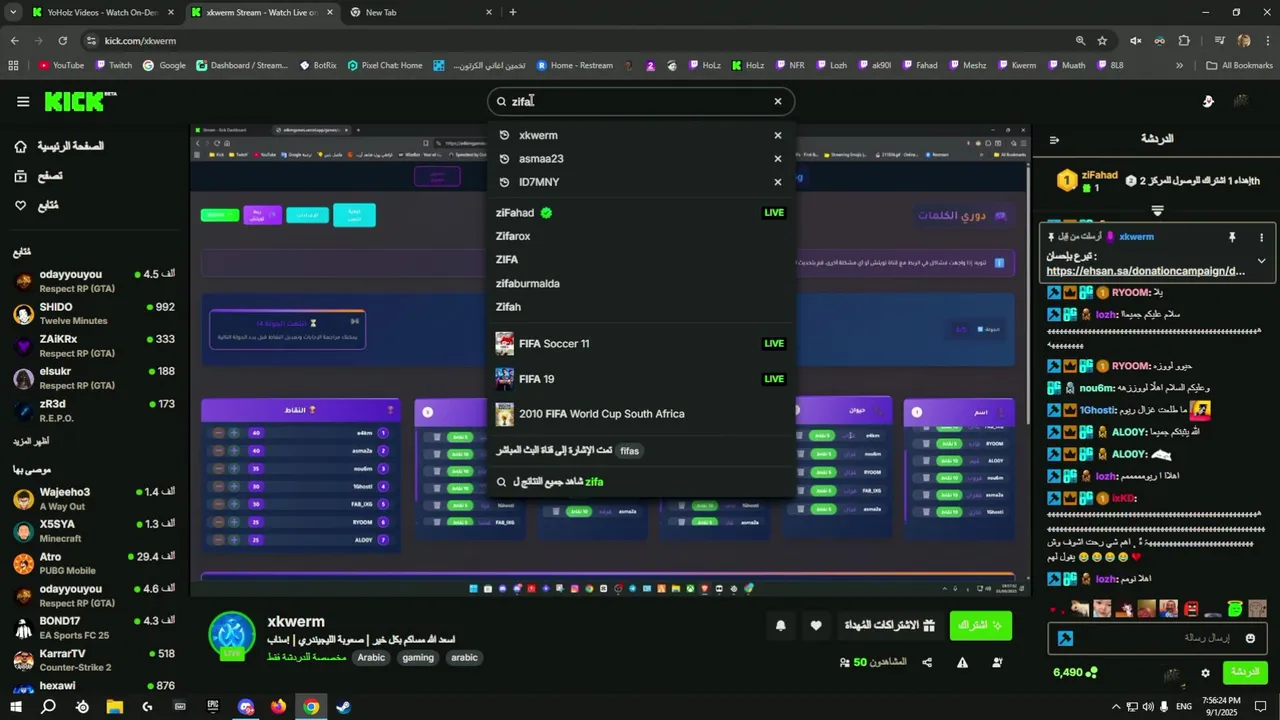
Task: Click the lowercase arabic tag chip
Action: [x=464, y=658]
